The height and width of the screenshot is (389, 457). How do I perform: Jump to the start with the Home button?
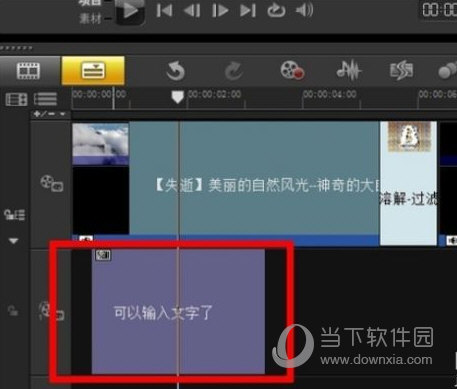(x=165, y=10)
